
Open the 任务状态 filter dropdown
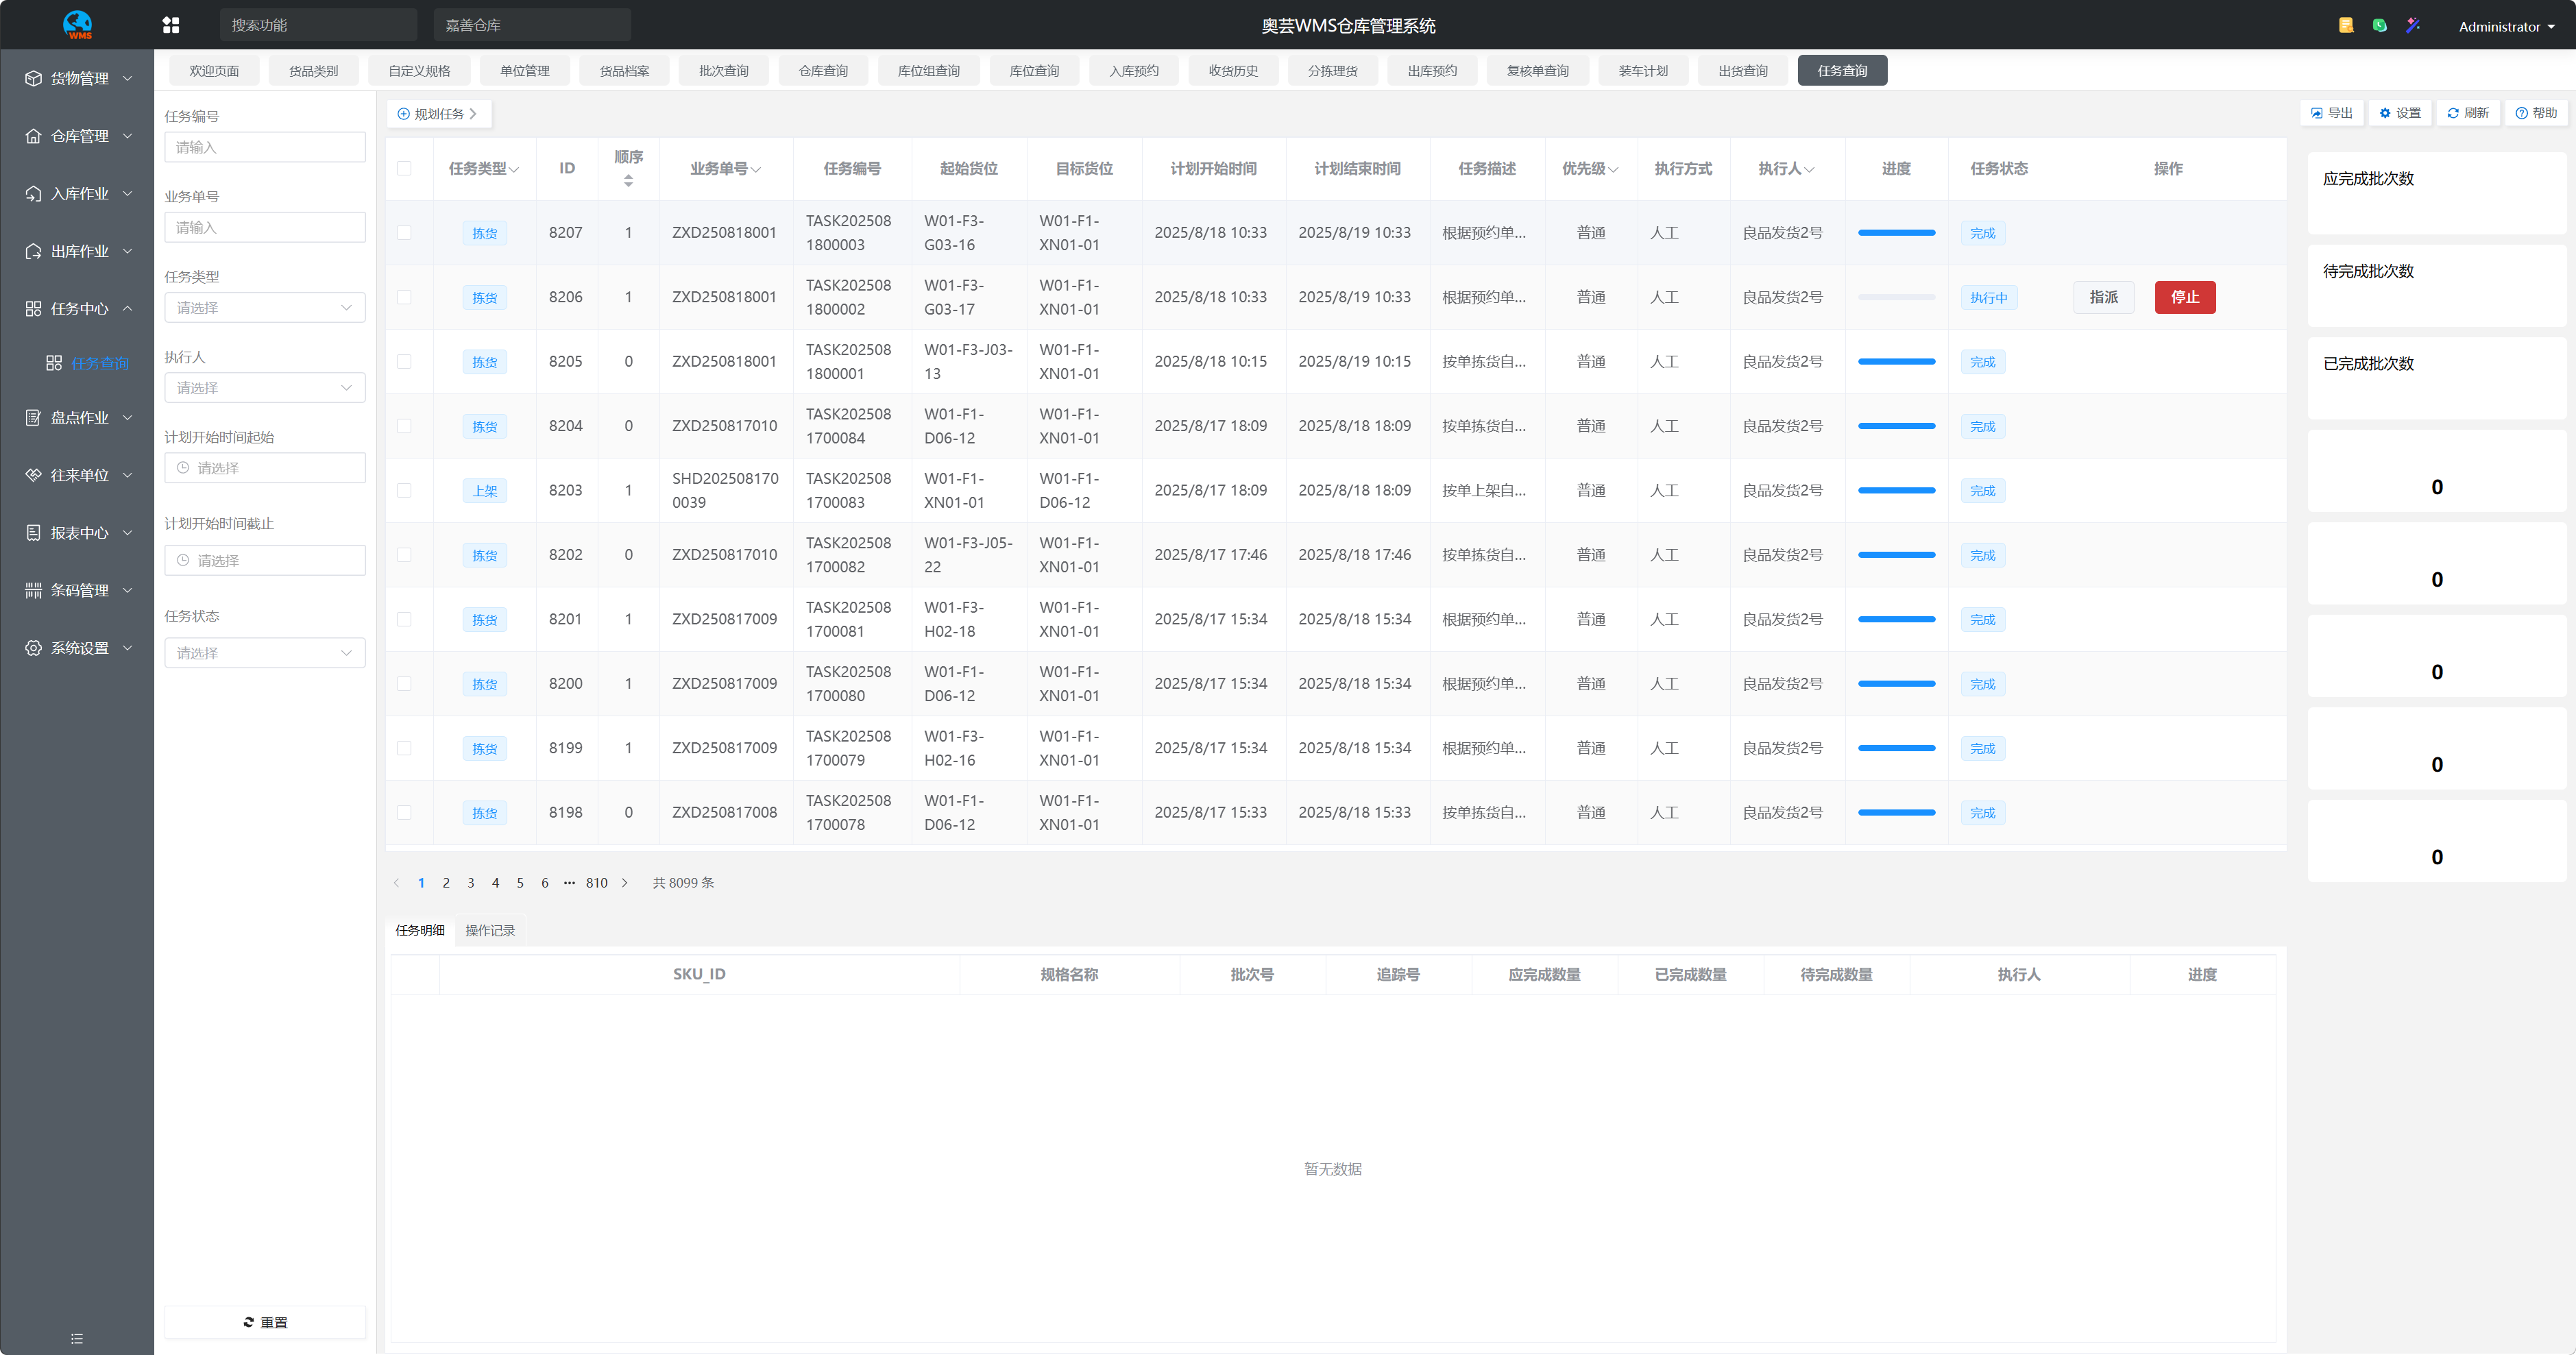click(264, 653)
